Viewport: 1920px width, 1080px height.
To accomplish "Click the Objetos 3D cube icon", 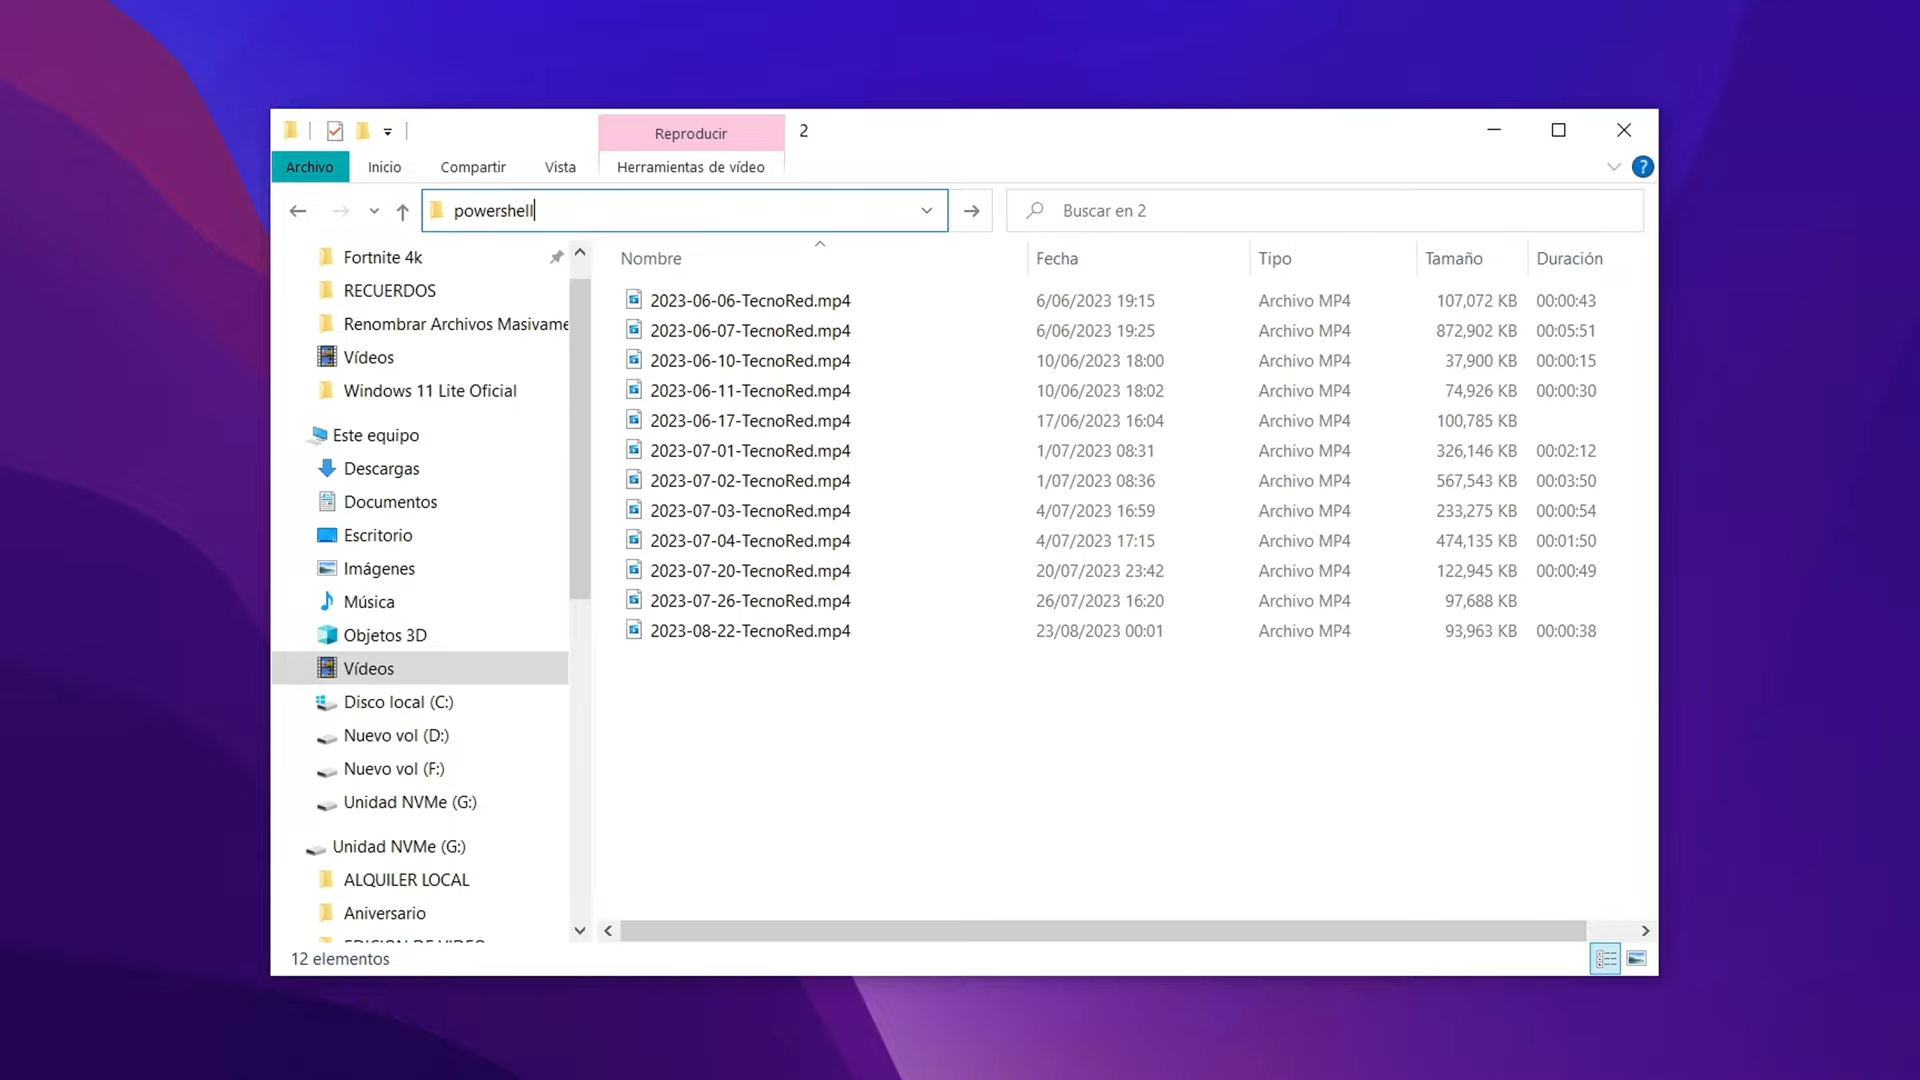I will point(327,635).
